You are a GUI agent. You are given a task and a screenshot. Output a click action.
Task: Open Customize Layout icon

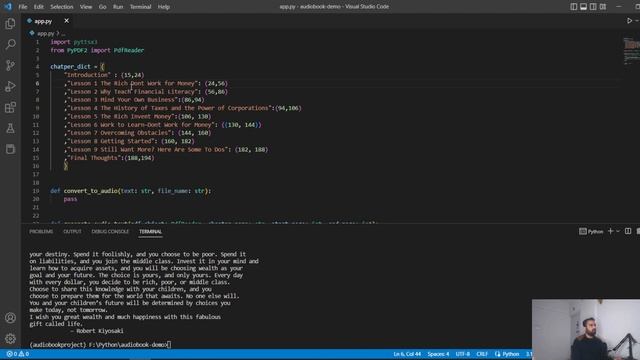(603, 7)
